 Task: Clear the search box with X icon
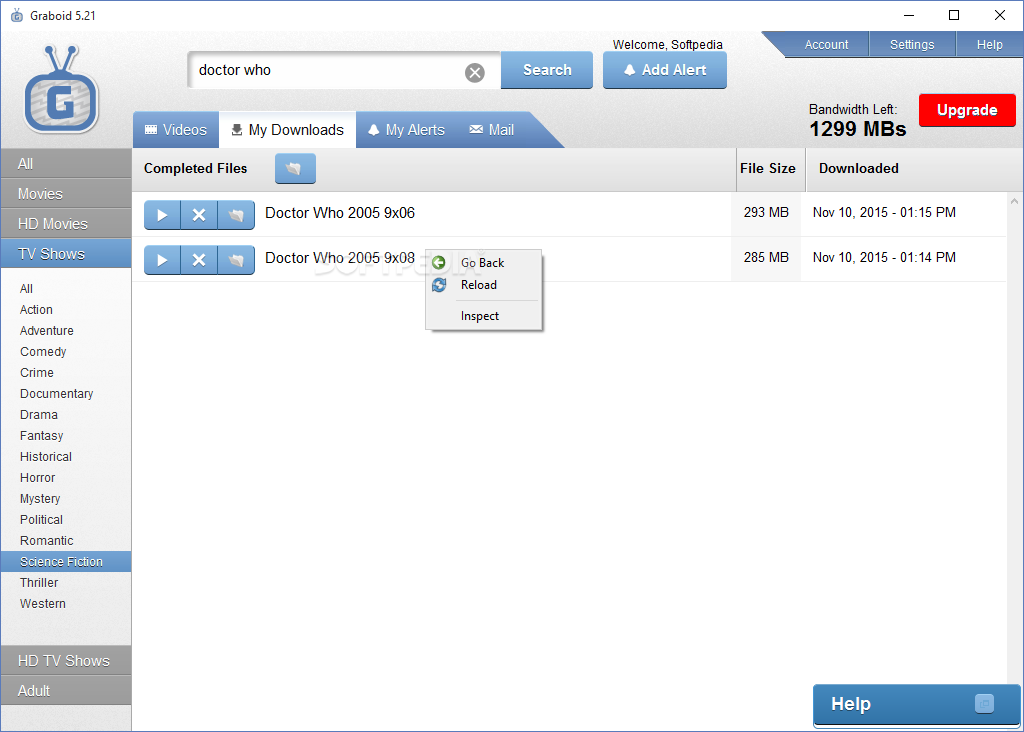pyautogui.click(x=475, y=72)
